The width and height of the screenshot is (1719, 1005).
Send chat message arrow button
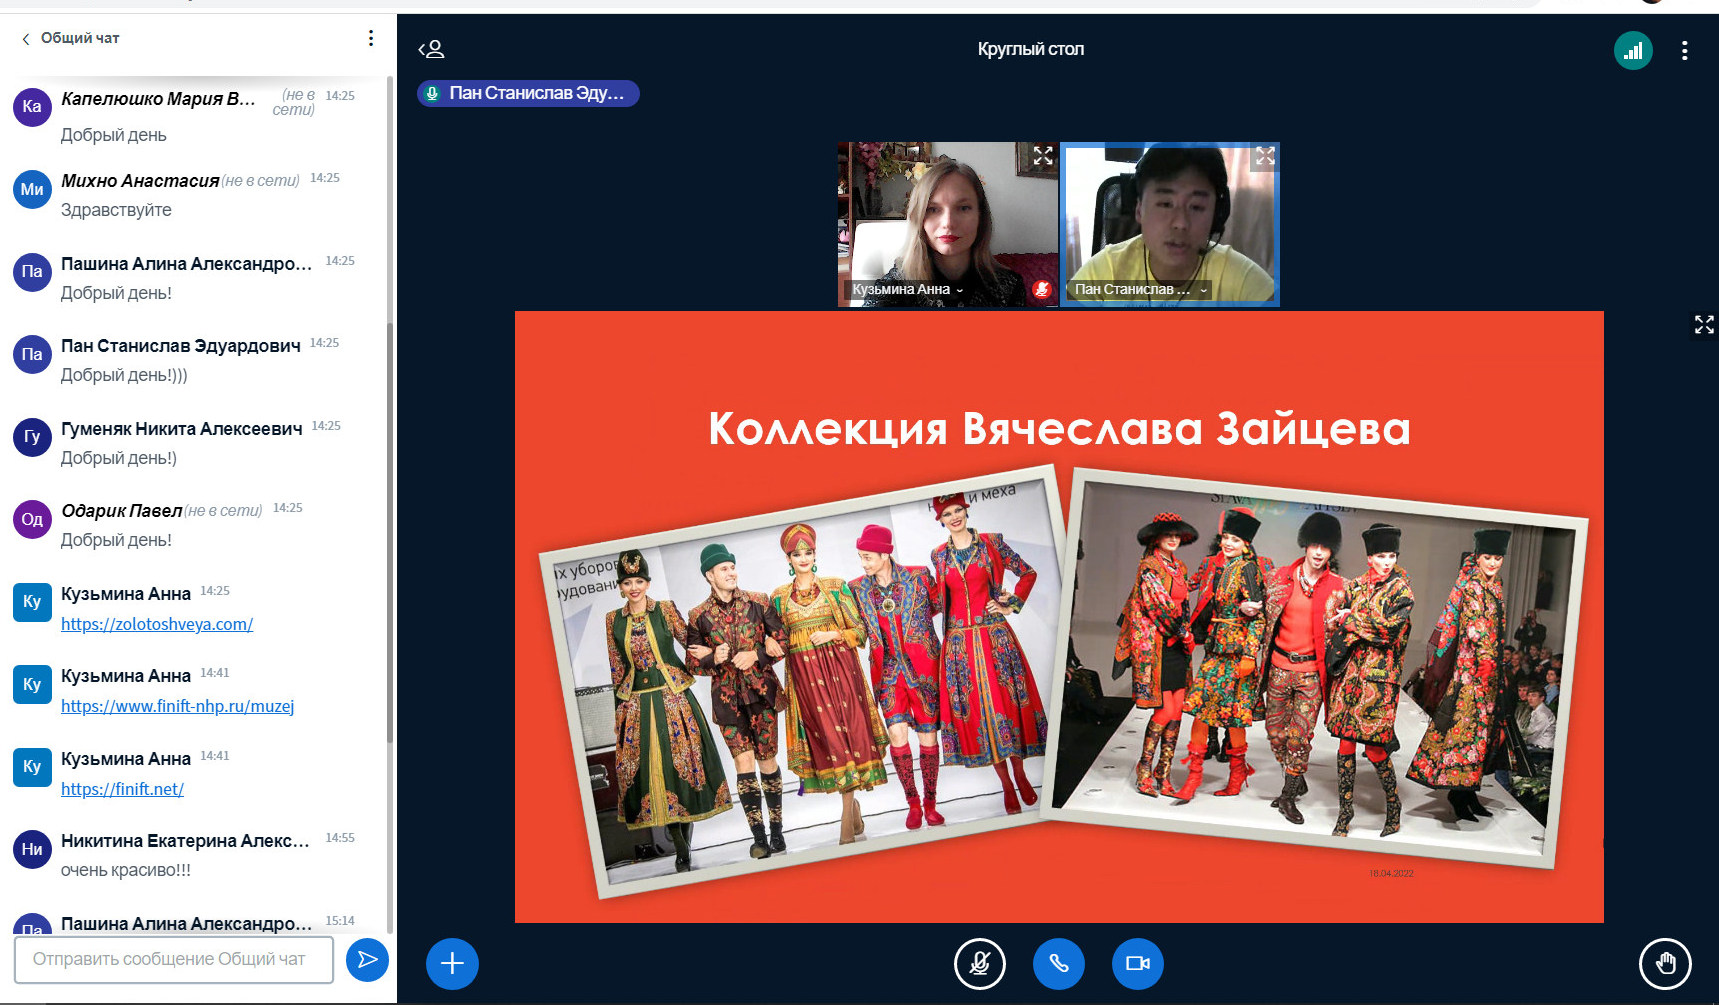pyautogui.click(x=367, y=960)
